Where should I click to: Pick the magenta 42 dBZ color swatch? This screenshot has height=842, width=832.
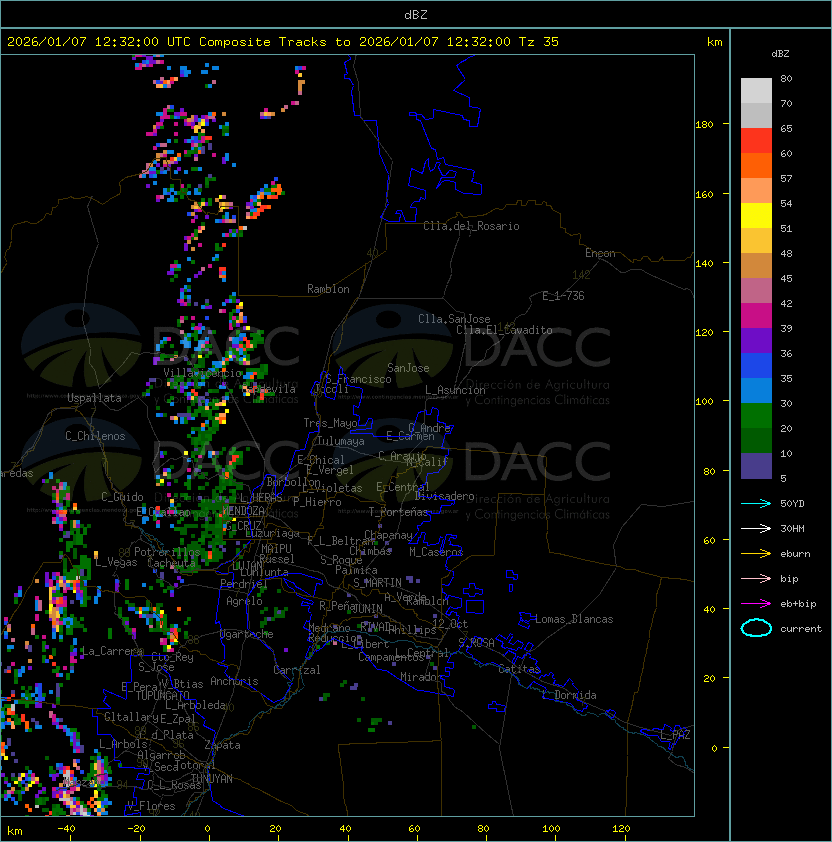(756, 316)
